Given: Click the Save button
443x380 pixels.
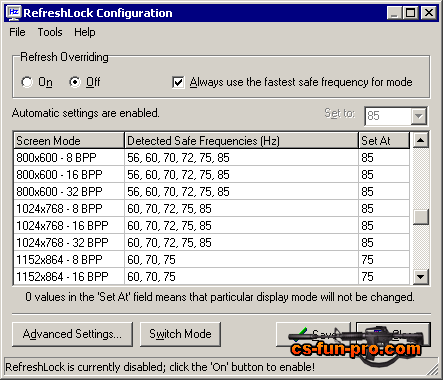Looking at the screenshot, I should 313,334.
